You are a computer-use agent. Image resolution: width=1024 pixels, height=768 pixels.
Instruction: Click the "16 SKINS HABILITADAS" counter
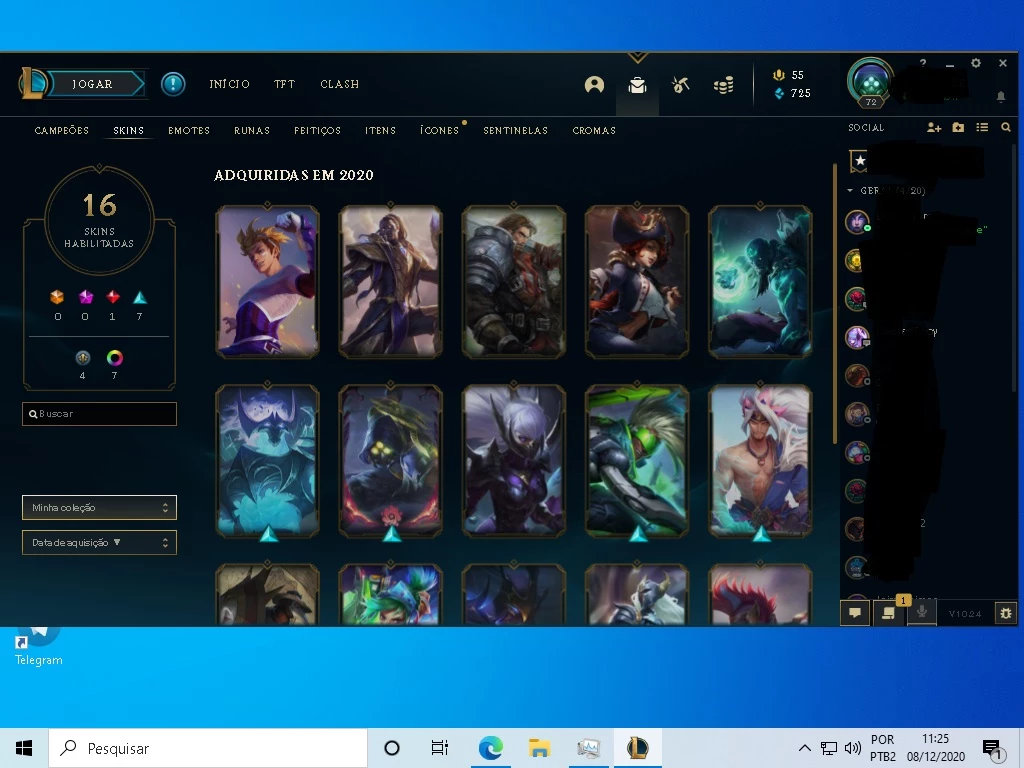(x=99, y=220)
